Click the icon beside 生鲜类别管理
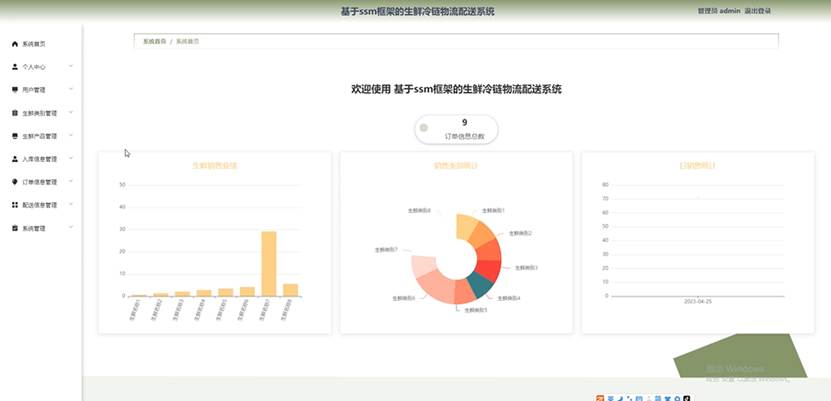 (x=15, y=113)
